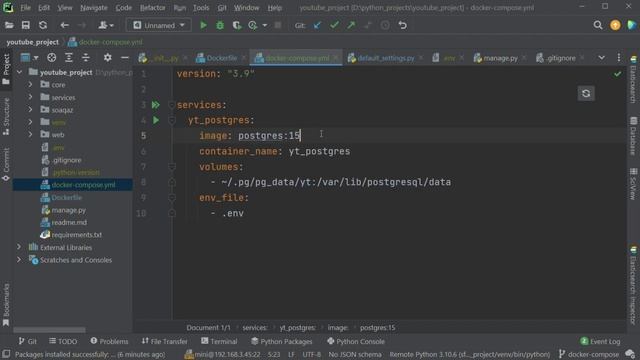Screen dimensions: 640x360
Task: Show Git history clock icon
Action: click(385, 25)
